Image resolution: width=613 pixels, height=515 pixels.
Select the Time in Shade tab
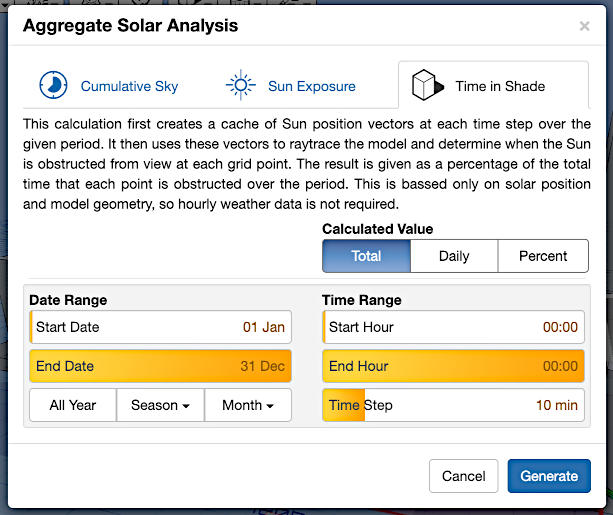498,86
